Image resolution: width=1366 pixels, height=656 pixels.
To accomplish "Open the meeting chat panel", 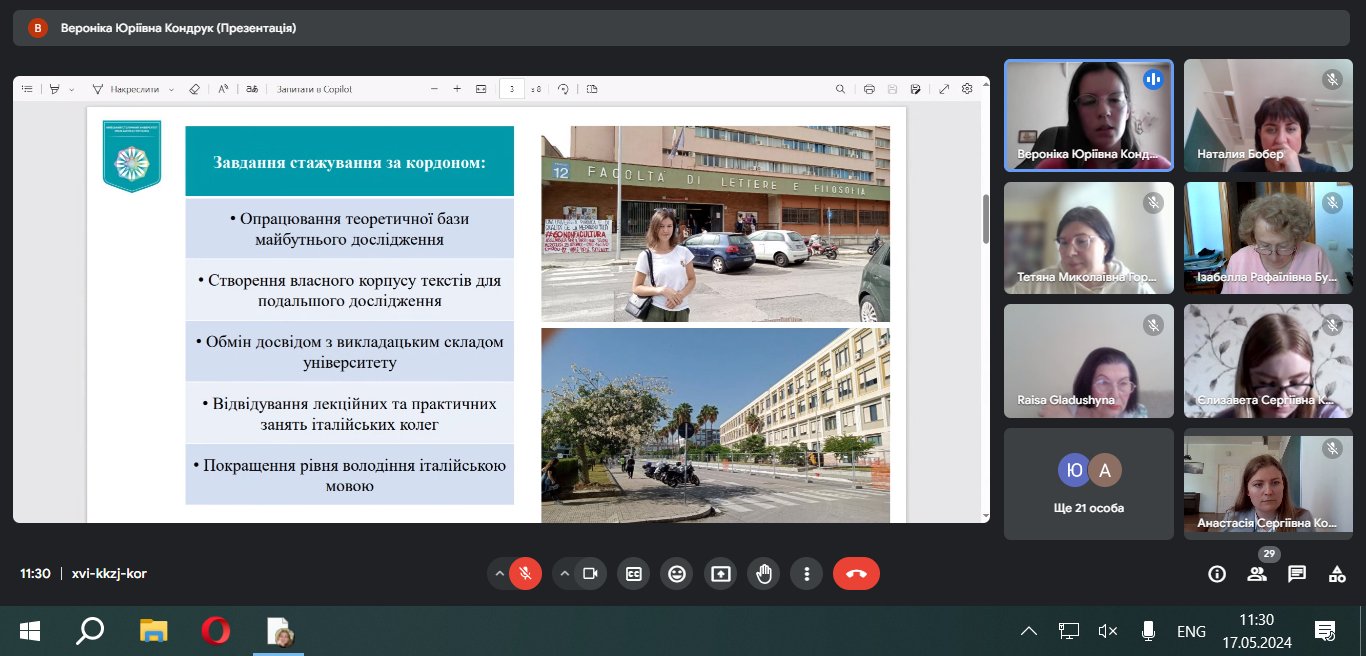I will click(1297, 574).
